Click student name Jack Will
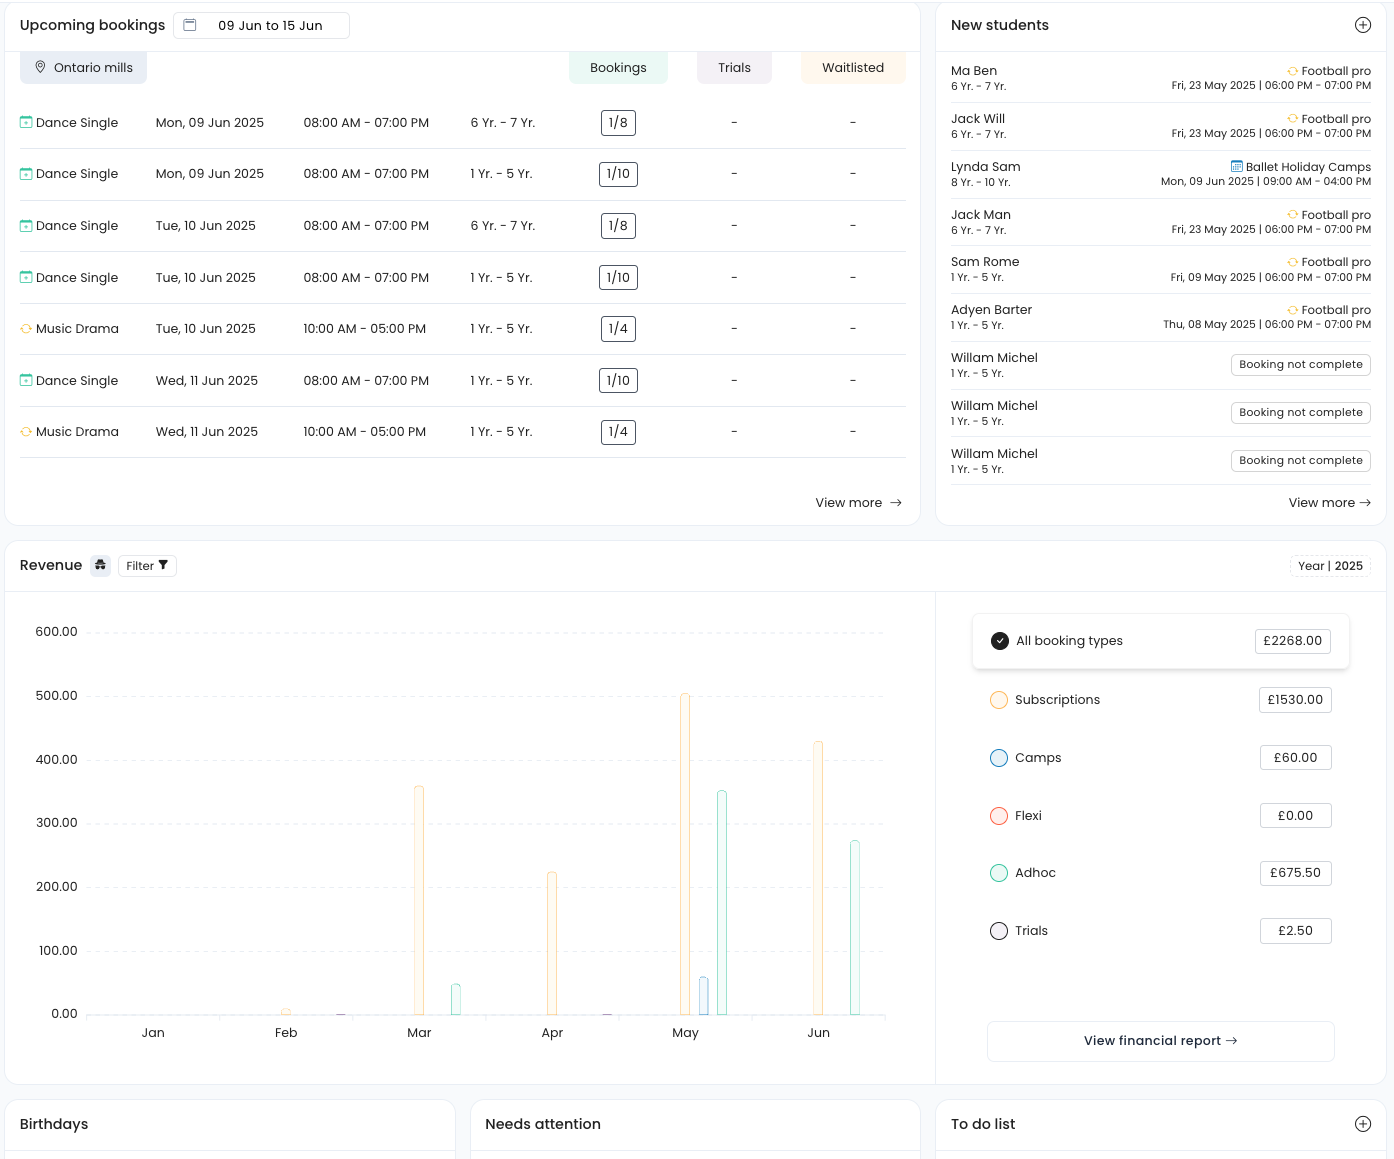Viewport: 1394px width, 1159px height. [978, 119]
